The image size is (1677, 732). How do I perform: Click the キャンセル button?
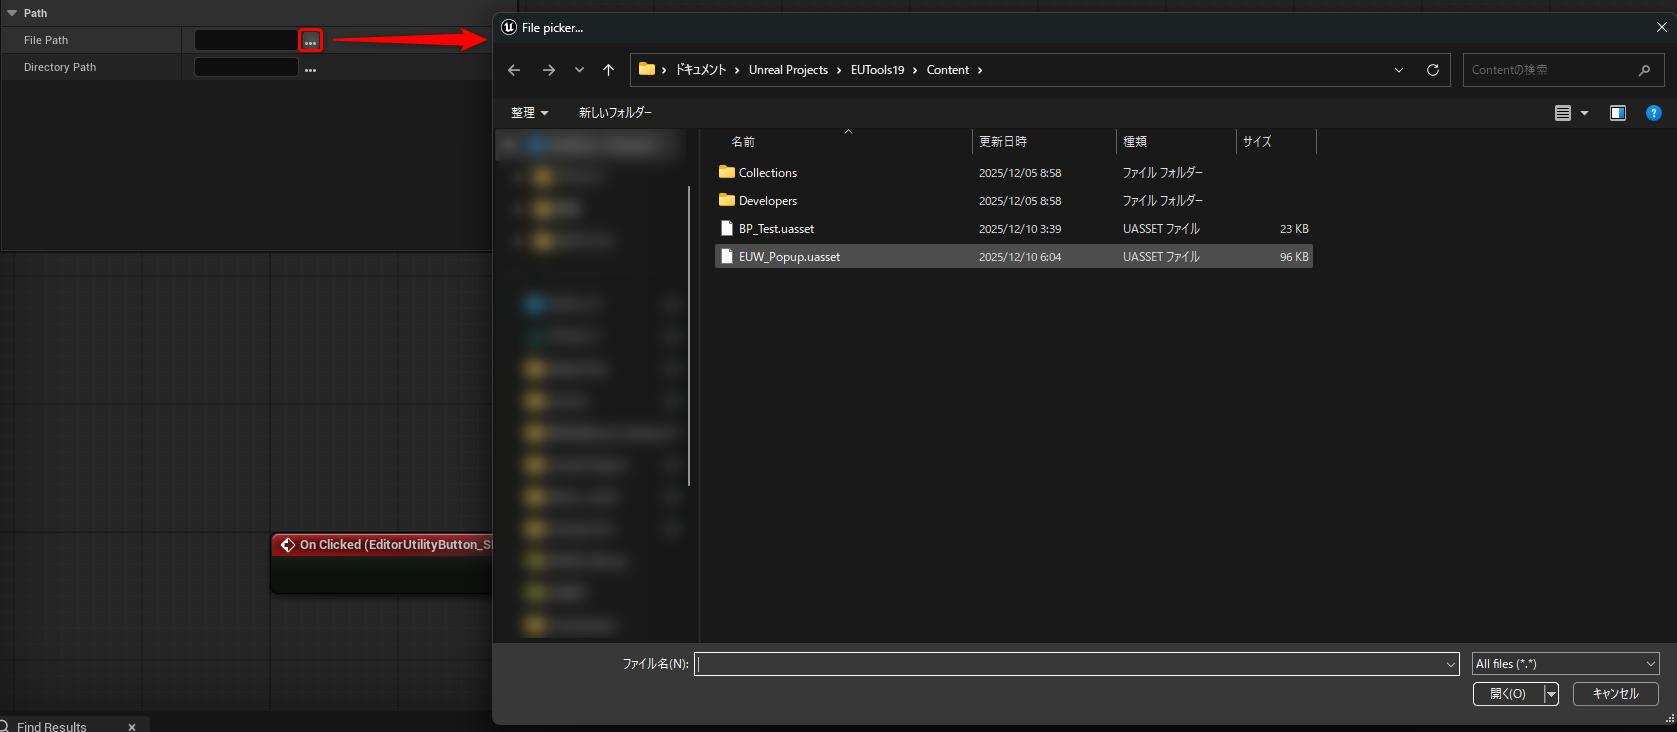(x=1615, y=694)
